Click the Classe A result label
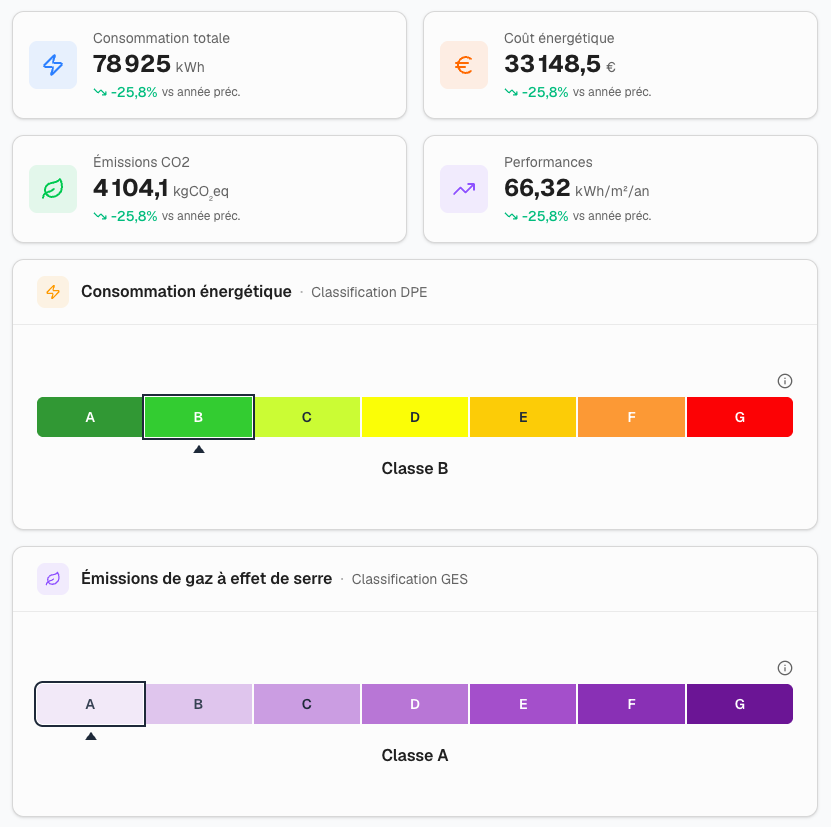Screen dimensions: 831x827 pos(415,755)
